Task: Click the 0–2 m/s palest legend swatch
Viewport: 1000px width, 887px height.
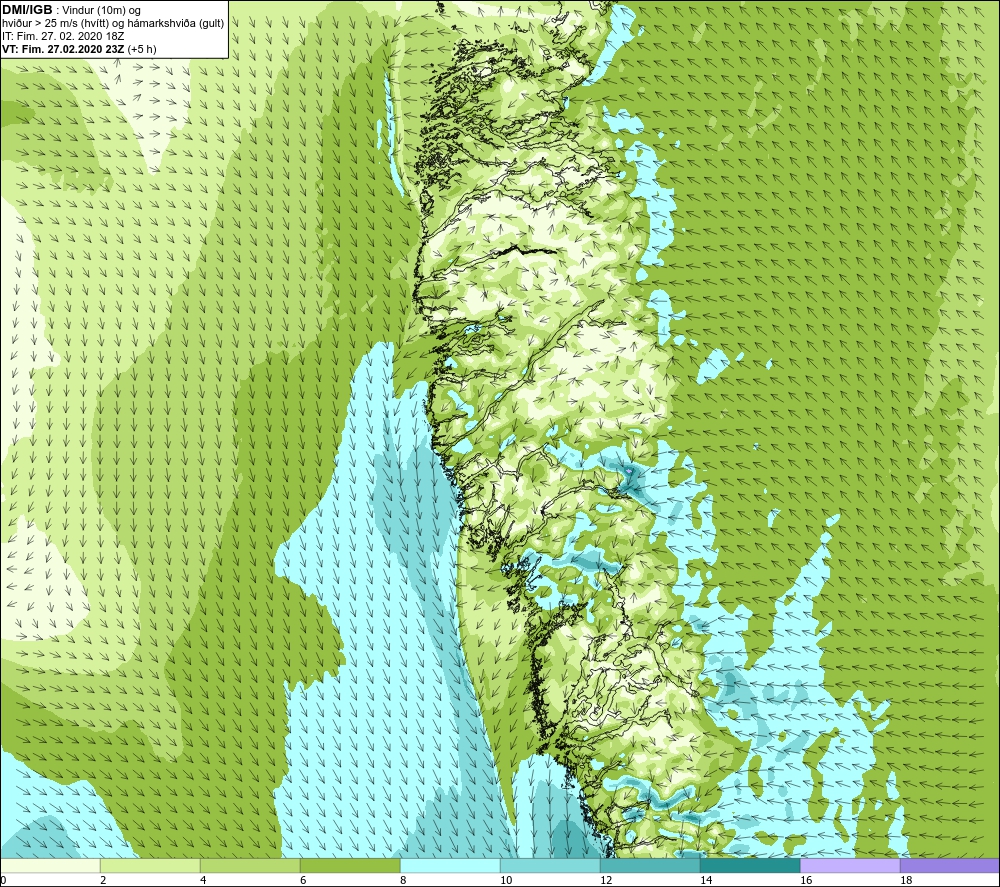Action: click(50, 865)
